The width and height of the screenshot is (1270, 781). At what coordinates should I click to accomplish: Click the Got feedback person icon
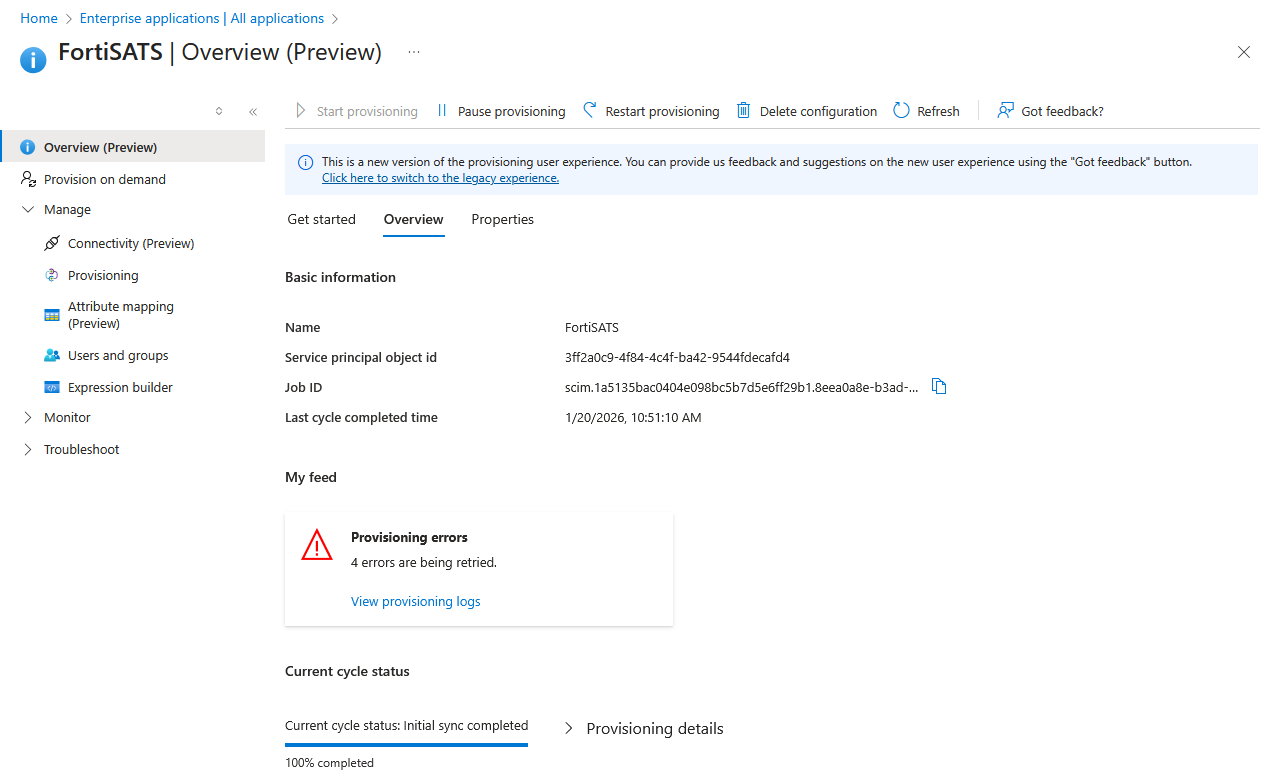(x=1006, y=111)
